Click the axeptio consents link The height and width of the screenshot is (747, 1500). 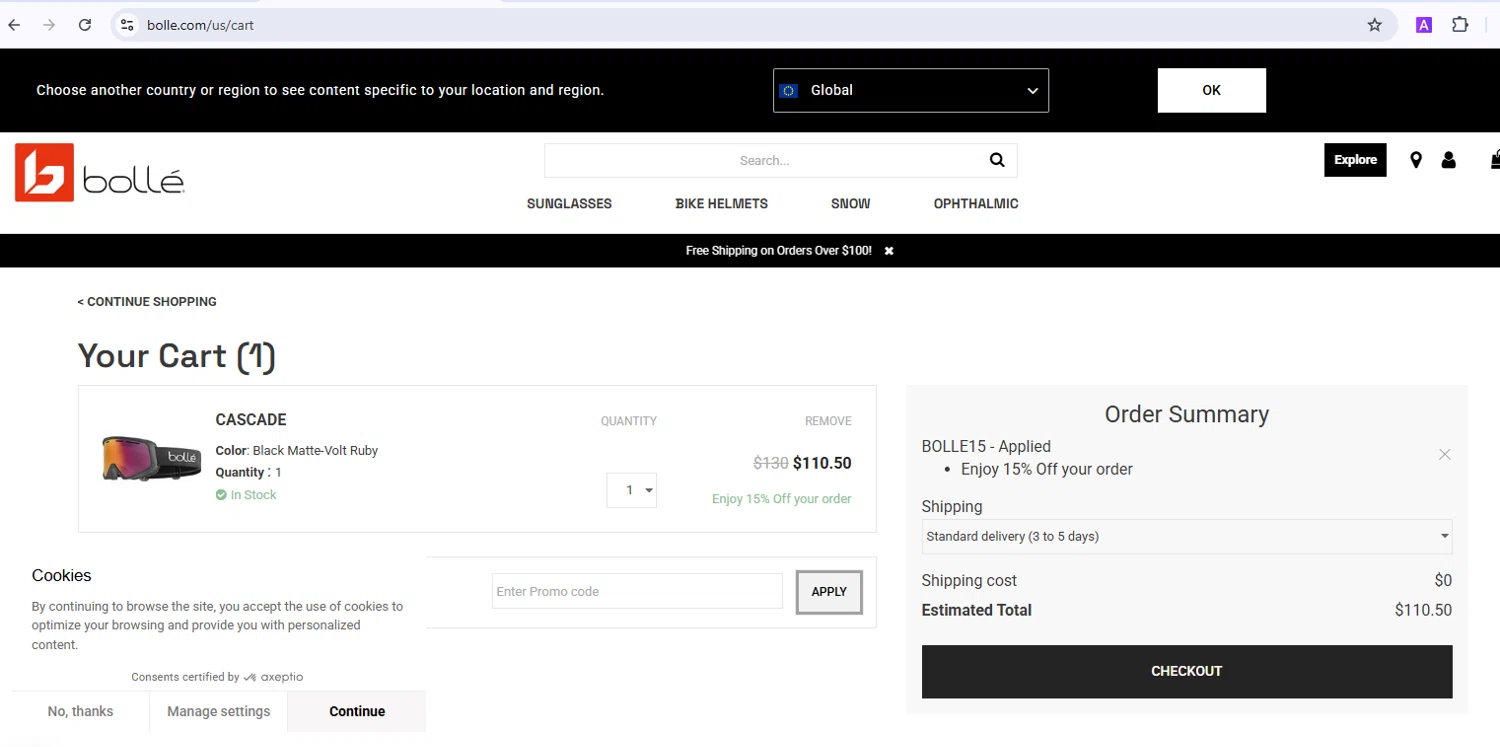pos(217,677)
